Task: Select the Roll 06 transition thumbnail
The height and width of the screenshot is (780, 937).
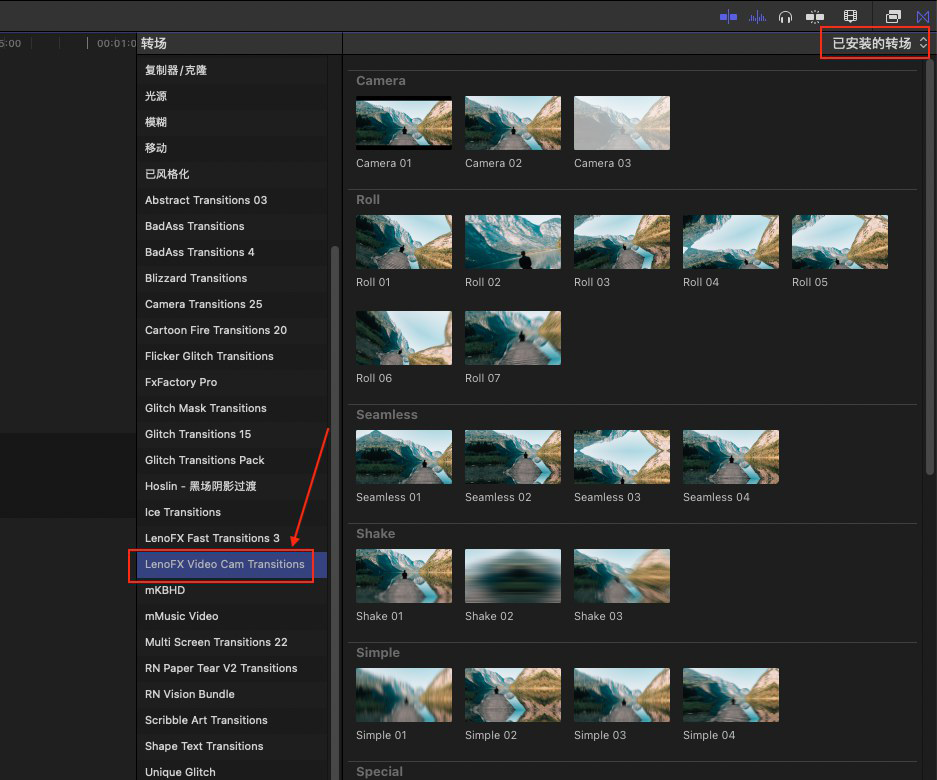Action: pyautogui.click(x=404, y=338)
